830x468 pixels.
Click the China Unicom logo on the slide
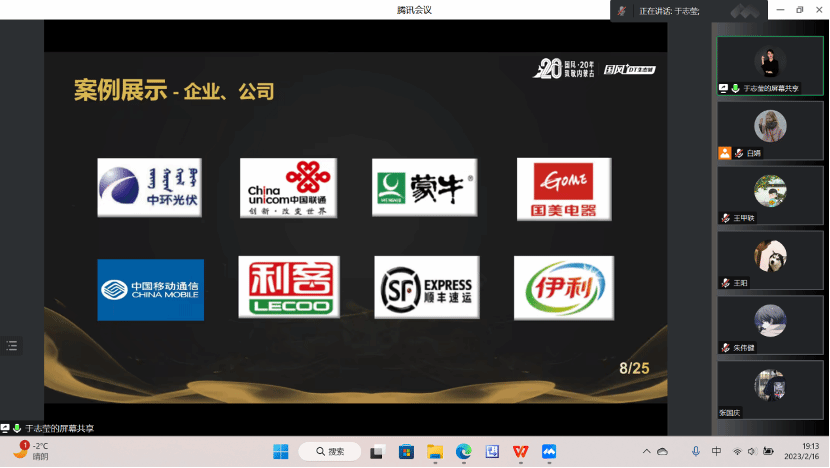[x=288, y=188]
